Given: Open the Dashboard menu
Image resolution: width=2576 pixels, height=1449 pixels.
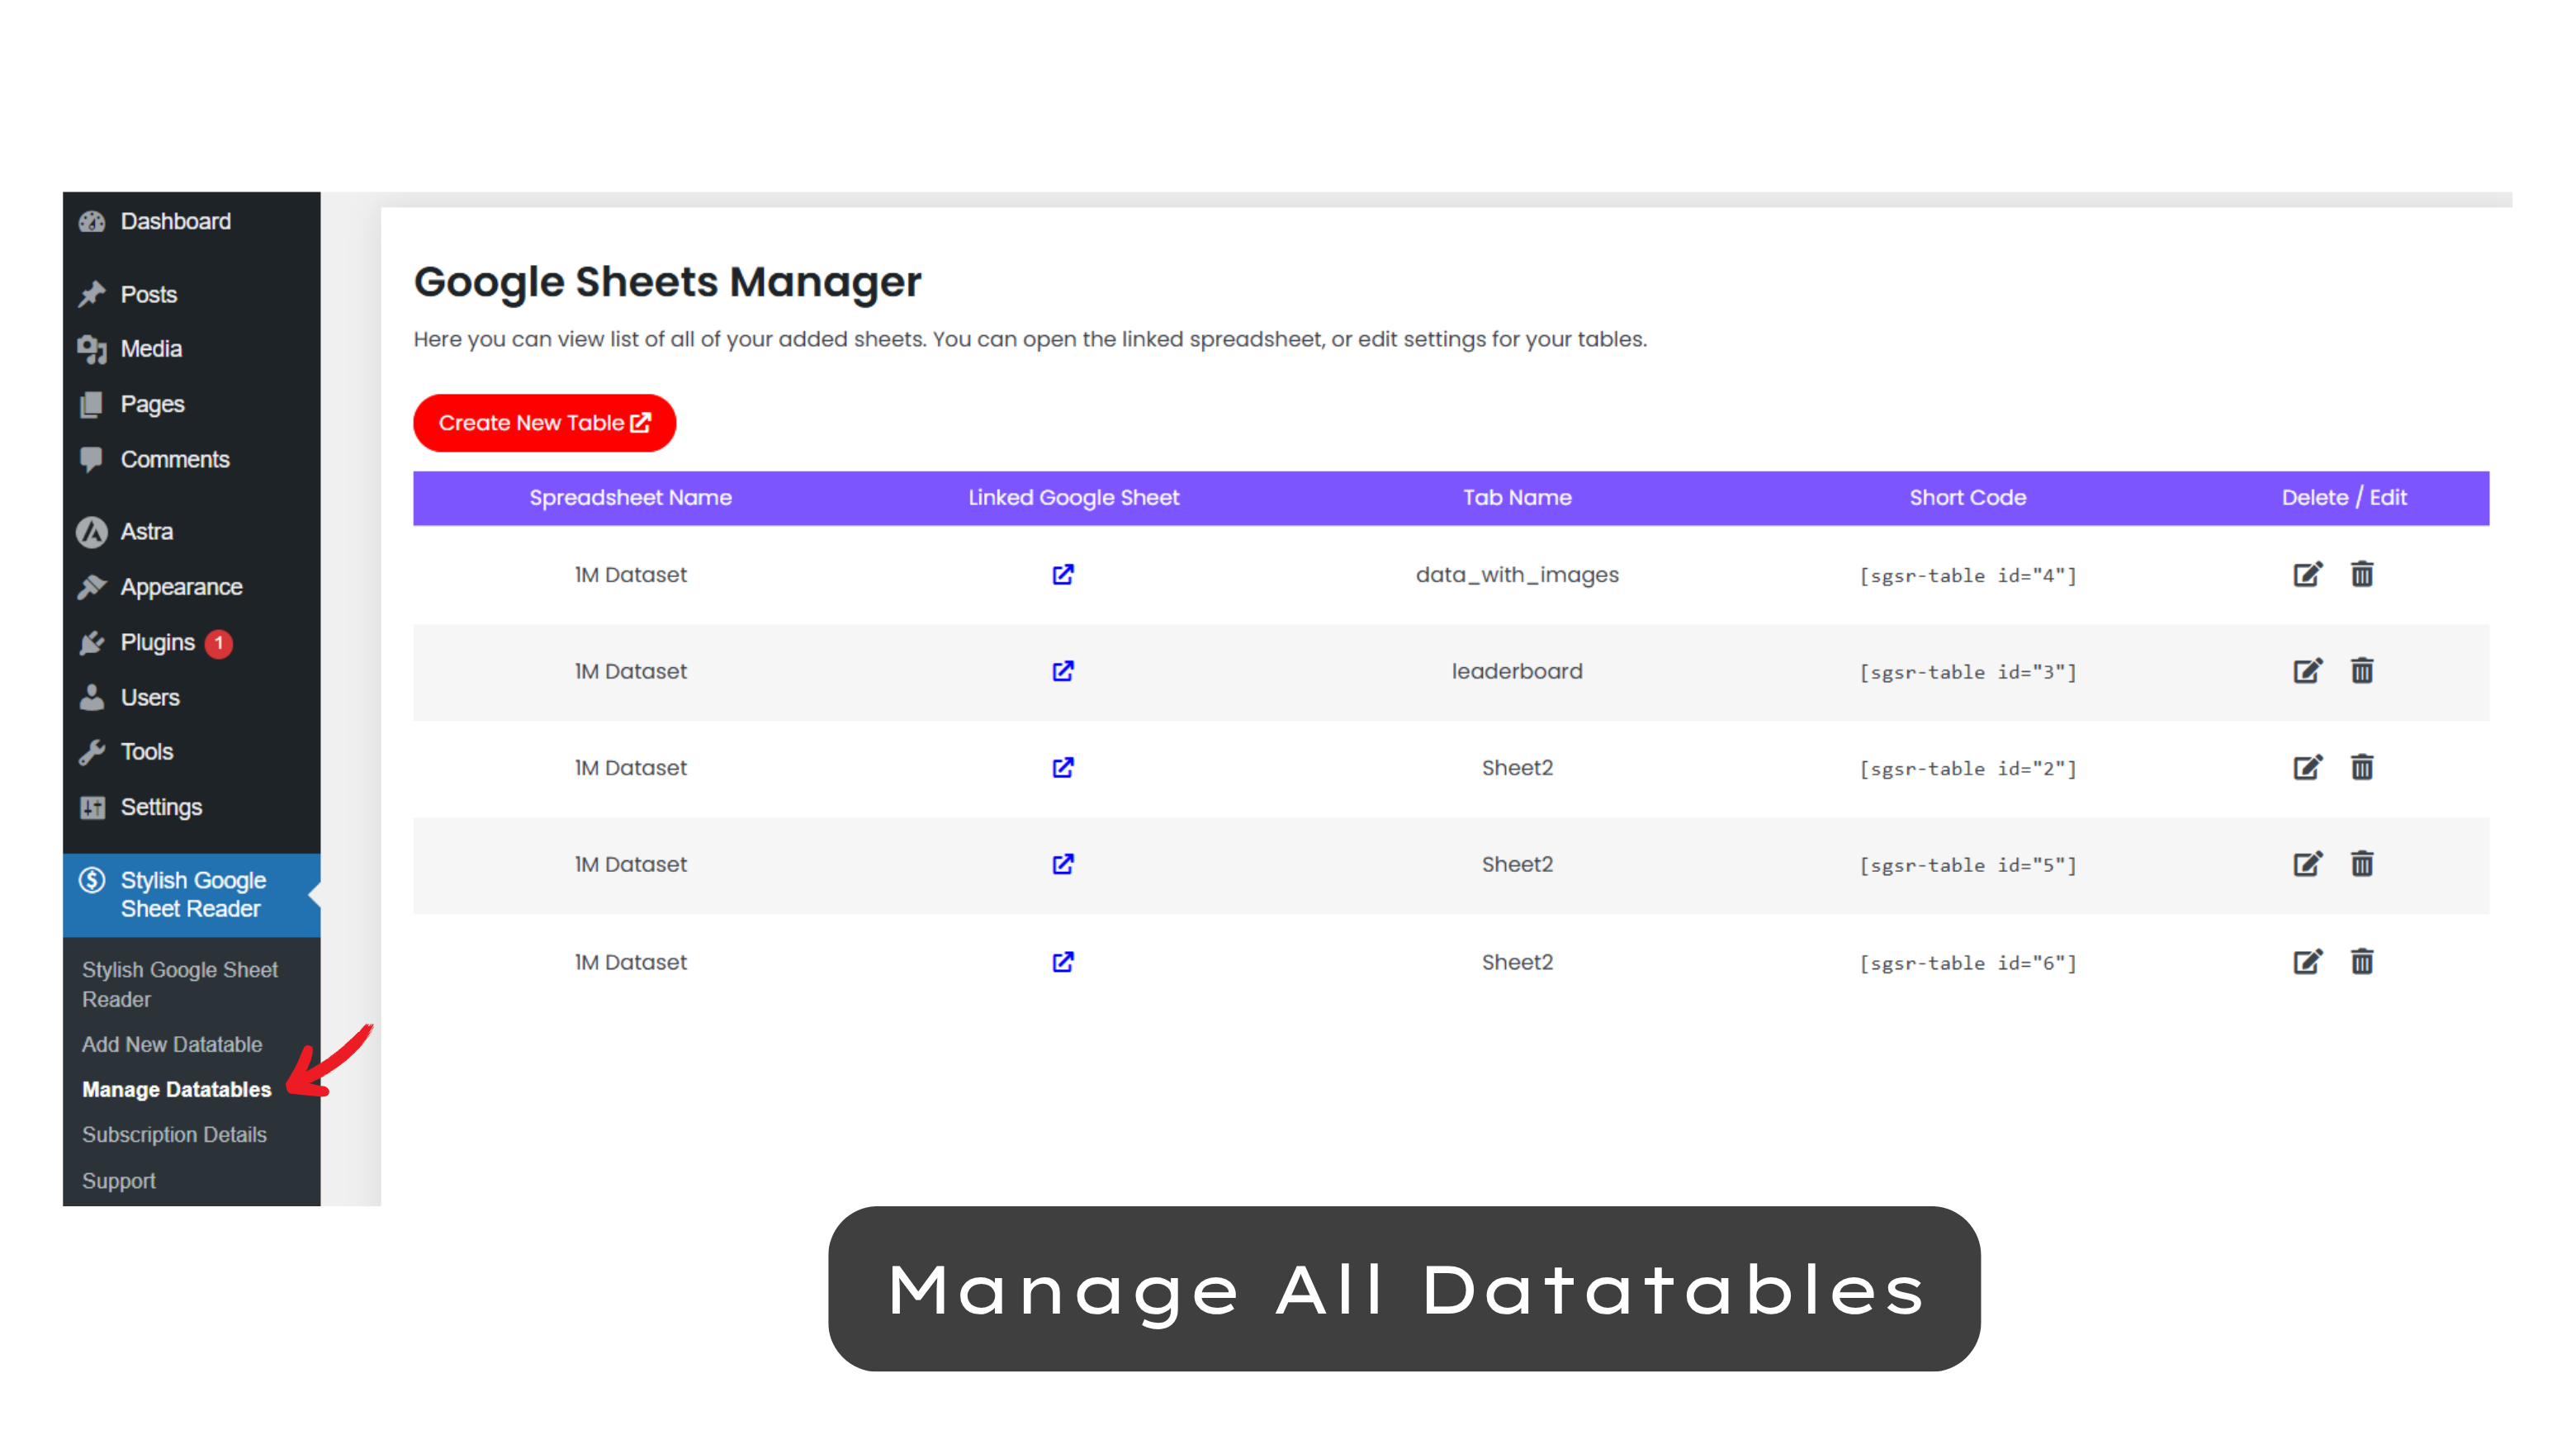Looking at the screenshot, I should pyautogui.click(x=176, y=222).
